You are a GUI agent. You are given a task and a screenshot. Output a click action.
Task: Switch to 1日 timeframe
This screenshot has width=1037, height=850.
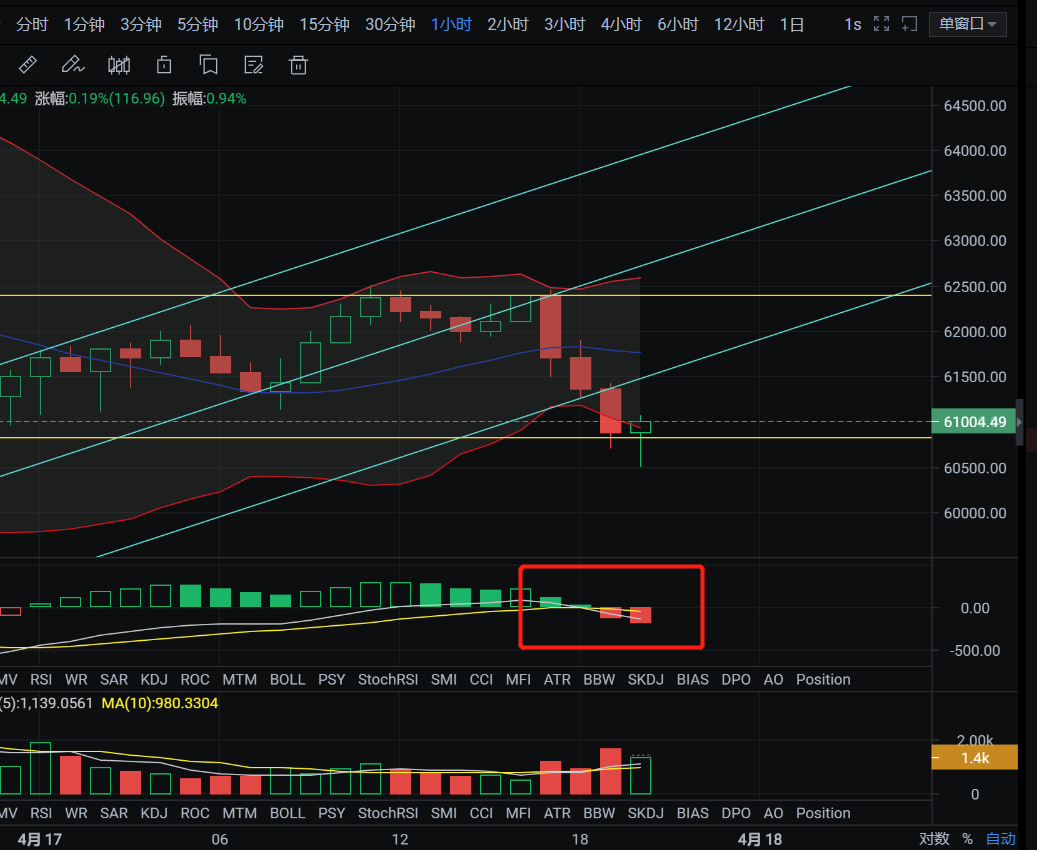(x=792, y=24)
